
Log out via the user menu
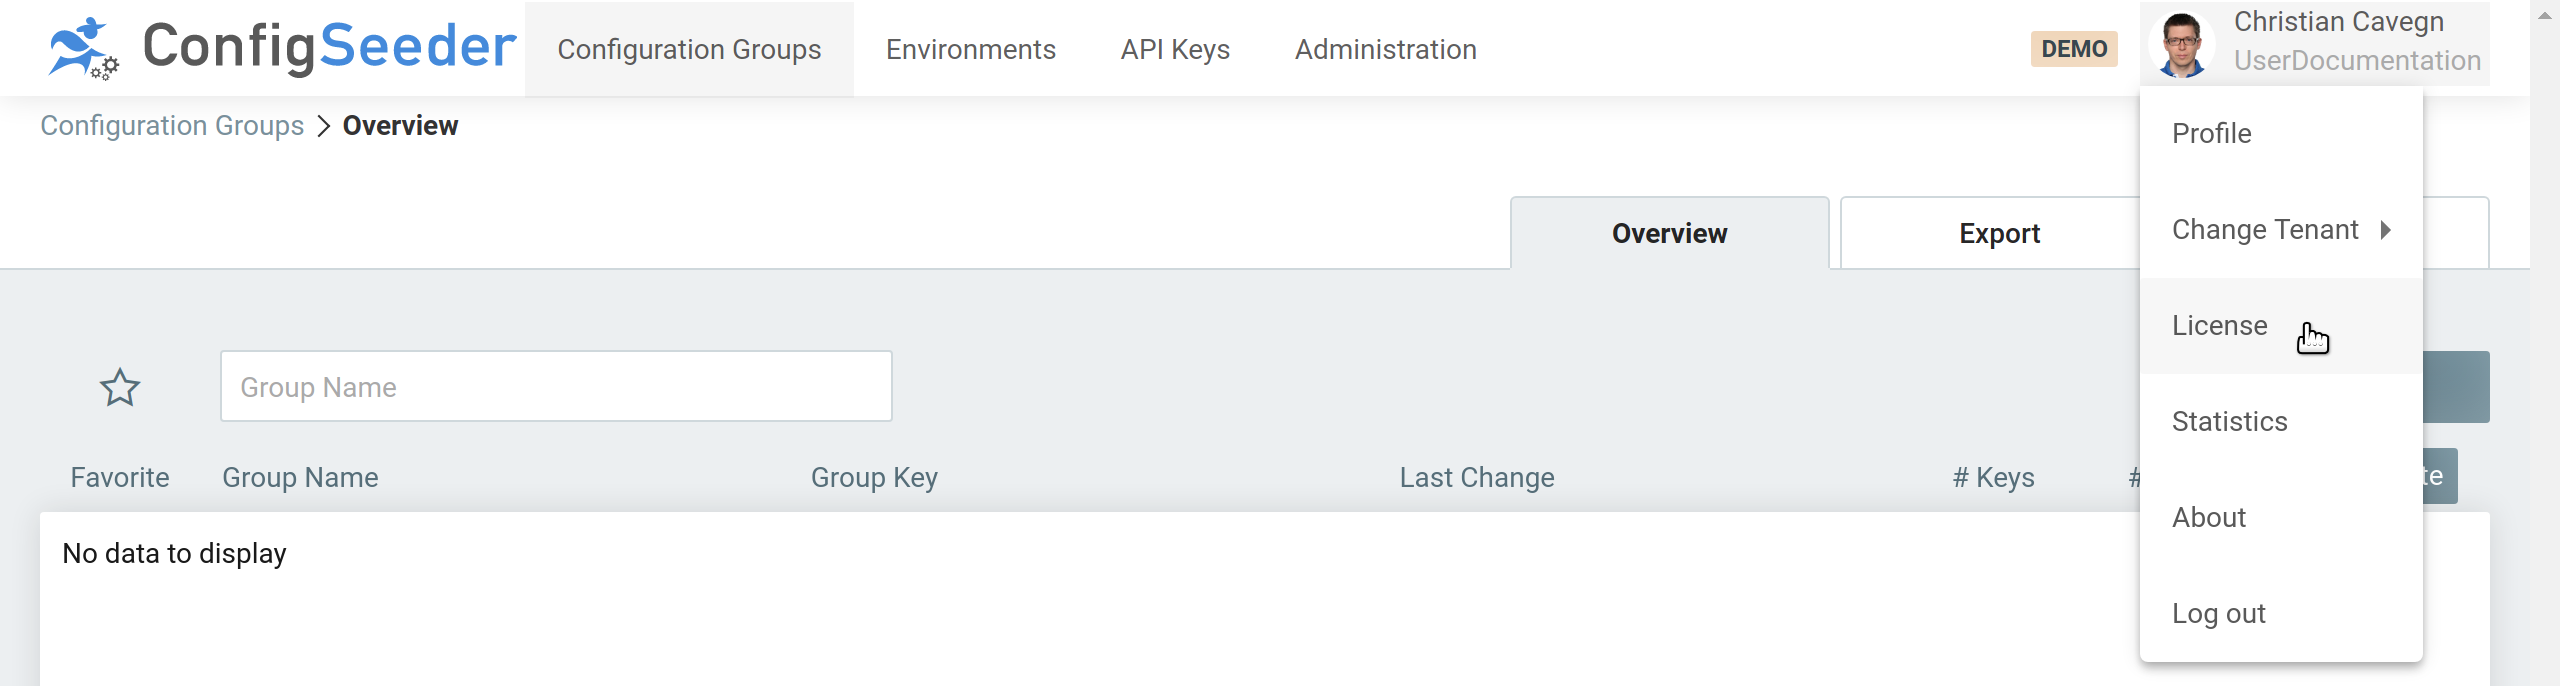2219,614
